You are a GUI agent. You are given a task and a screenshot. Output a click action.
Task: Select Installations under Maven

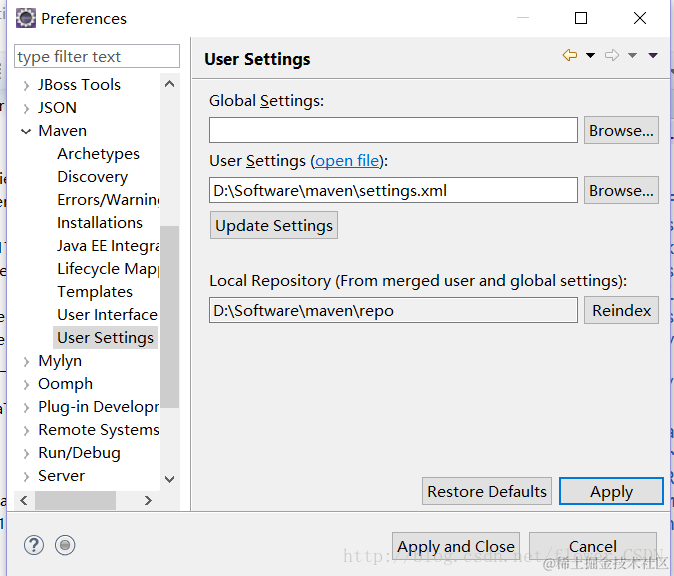(100, 223)
